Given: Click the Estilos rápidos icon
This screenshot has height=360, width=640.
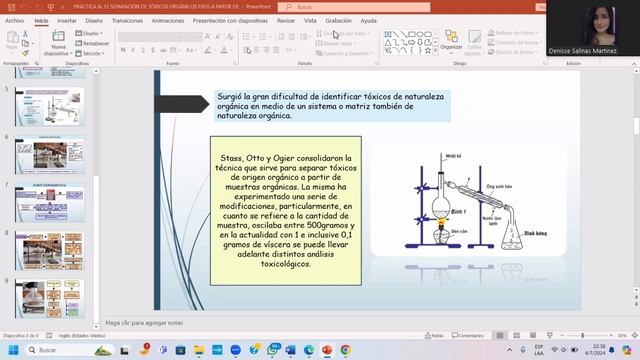Looking at the screenshot, I should (474, 42).
